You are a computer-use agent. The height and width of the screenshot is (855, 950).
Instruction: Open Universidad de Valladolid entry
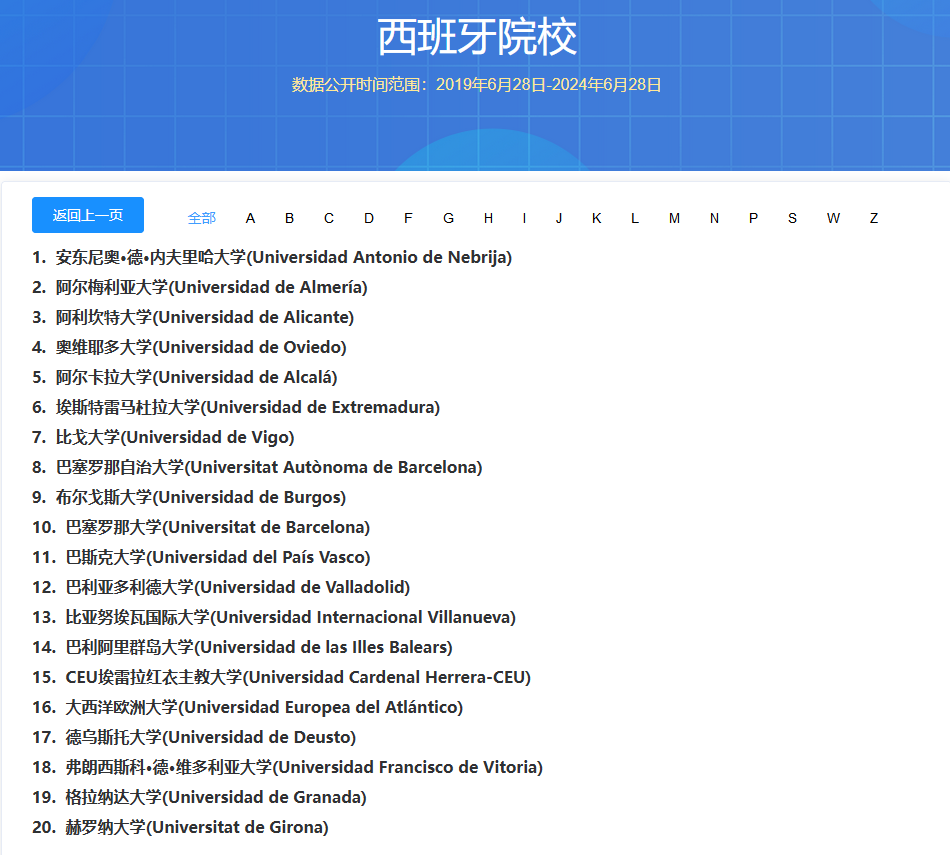[221, 587]
